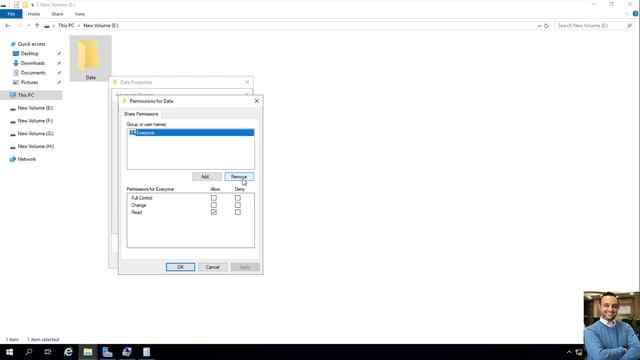Open Downloads in Quick access
This screenshot has width=640, height=360.
click(x=33, y=63)
